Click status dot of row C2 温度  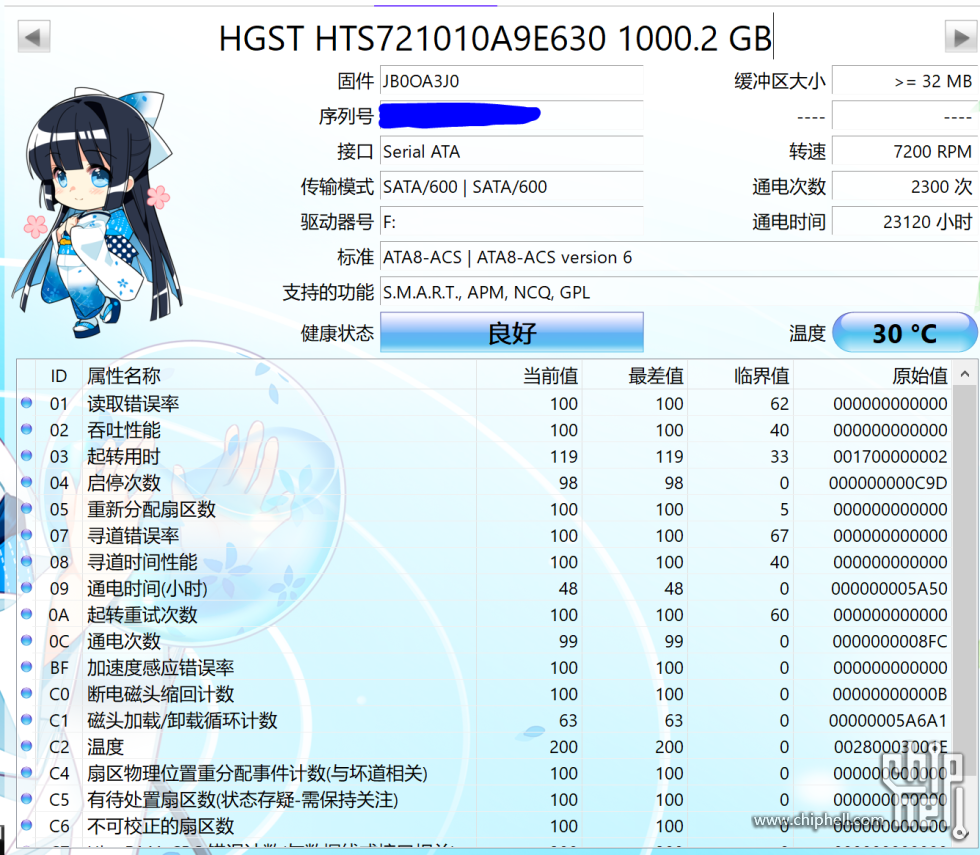26,746
